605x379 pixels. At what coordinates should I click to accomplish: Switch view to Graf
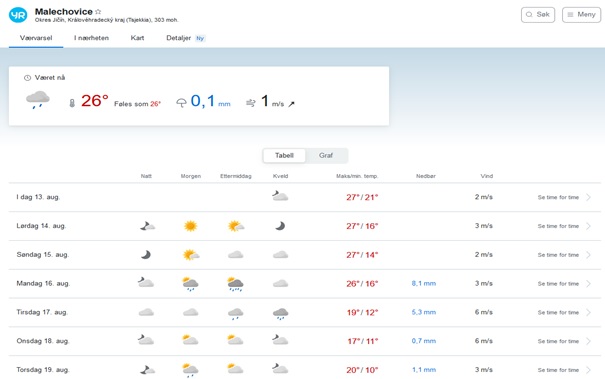point(326,156)
